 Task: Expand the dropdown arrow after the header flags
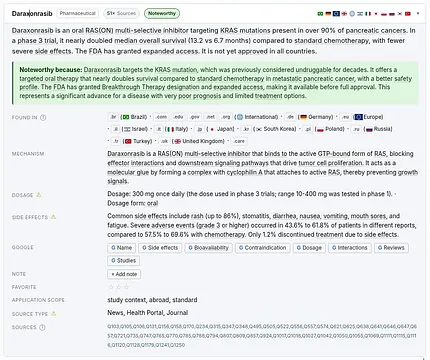pyautogui.click(x=418, y=14)
